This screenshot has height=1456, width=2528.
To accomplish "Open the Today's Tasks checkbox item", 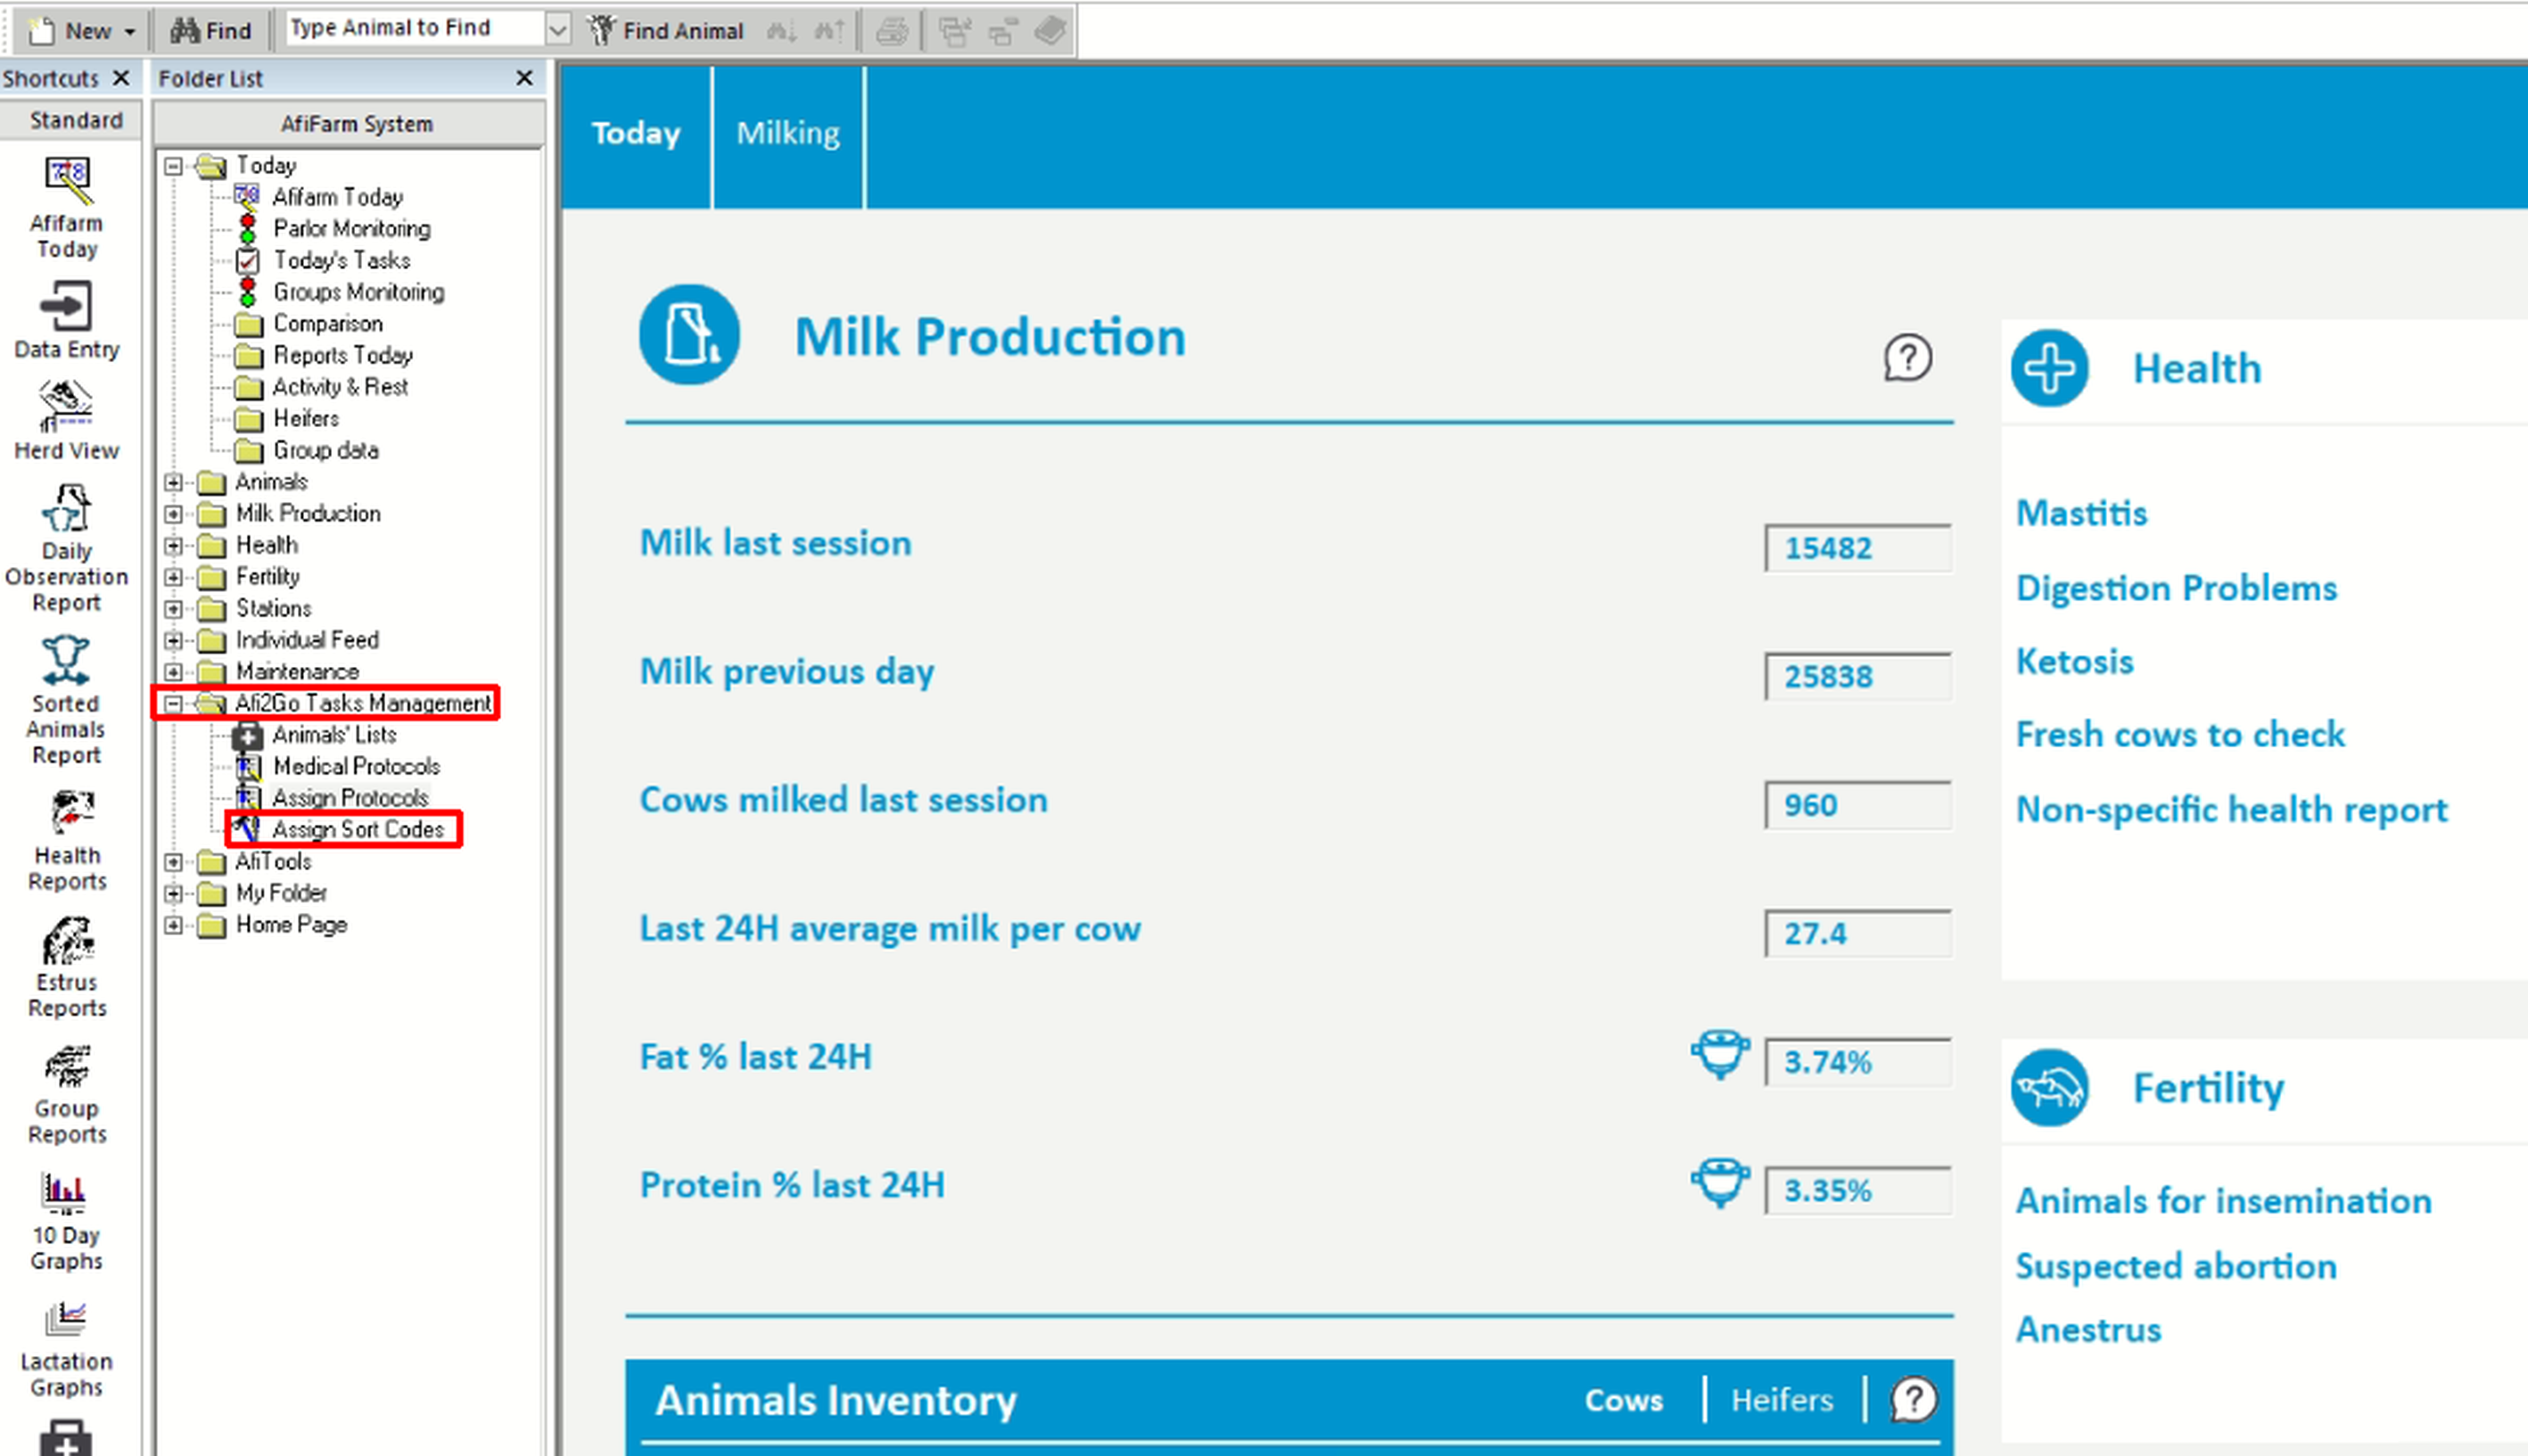I will coord(341,261).
